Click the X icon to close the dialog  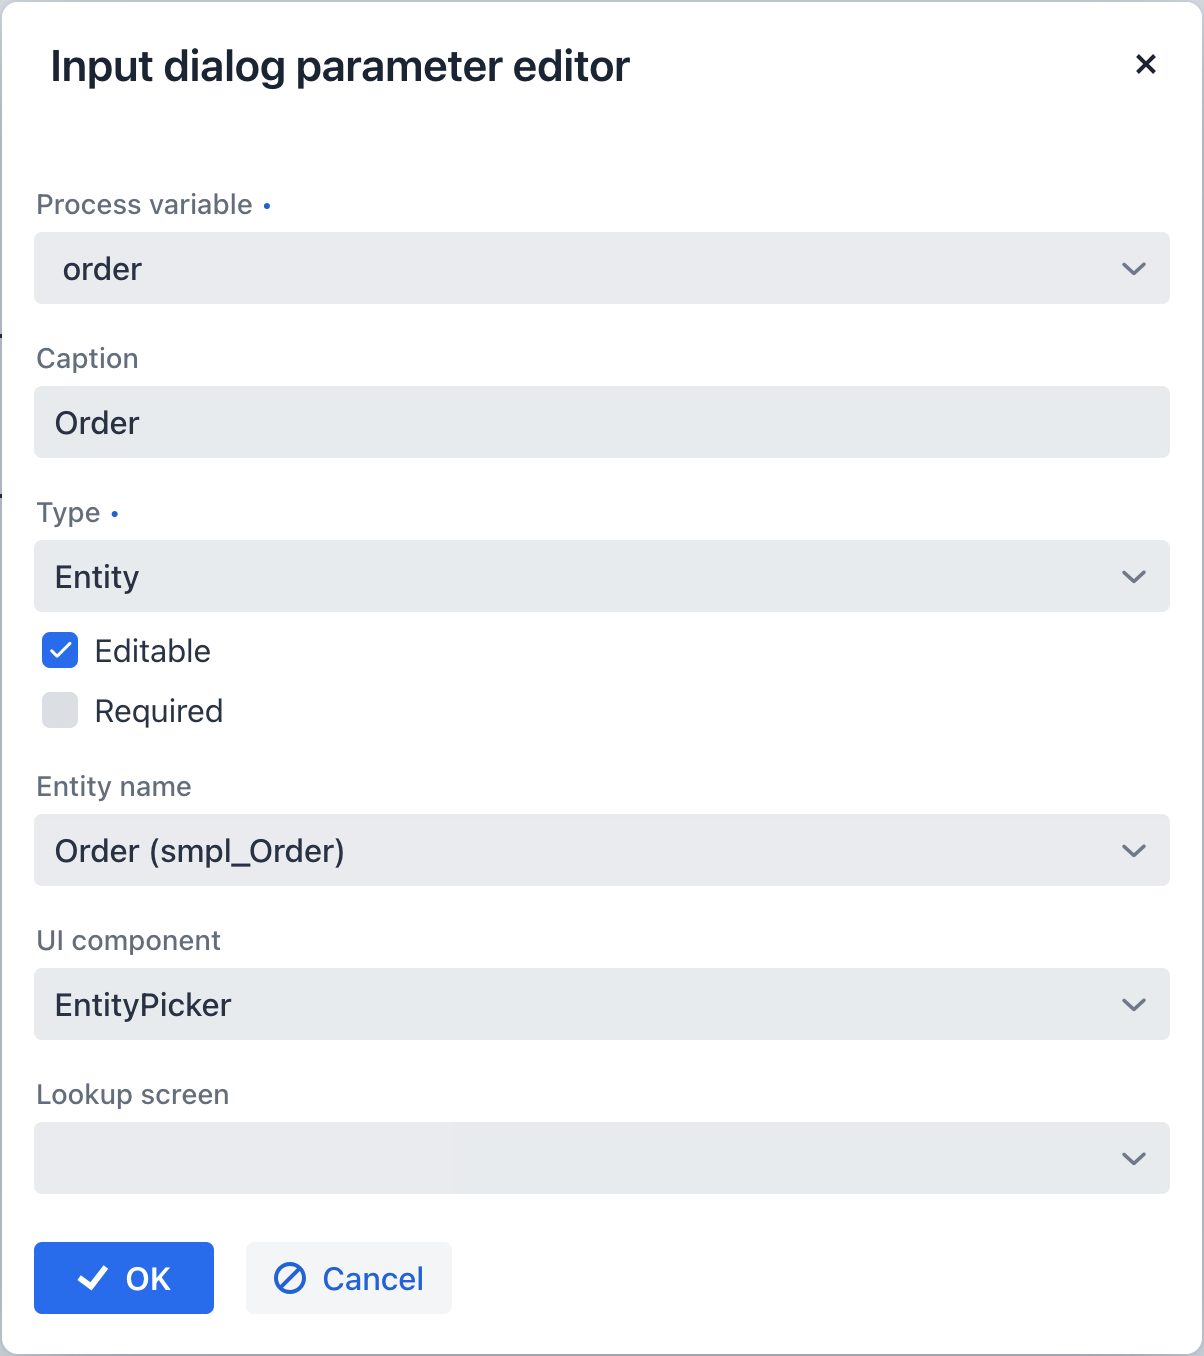tap(1146, 64)
